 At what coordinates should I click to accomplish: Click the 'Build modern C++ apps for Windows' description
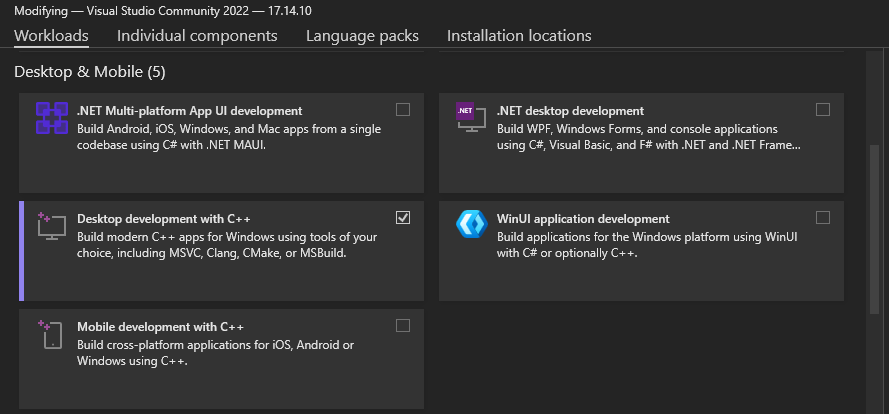[227, 245]
